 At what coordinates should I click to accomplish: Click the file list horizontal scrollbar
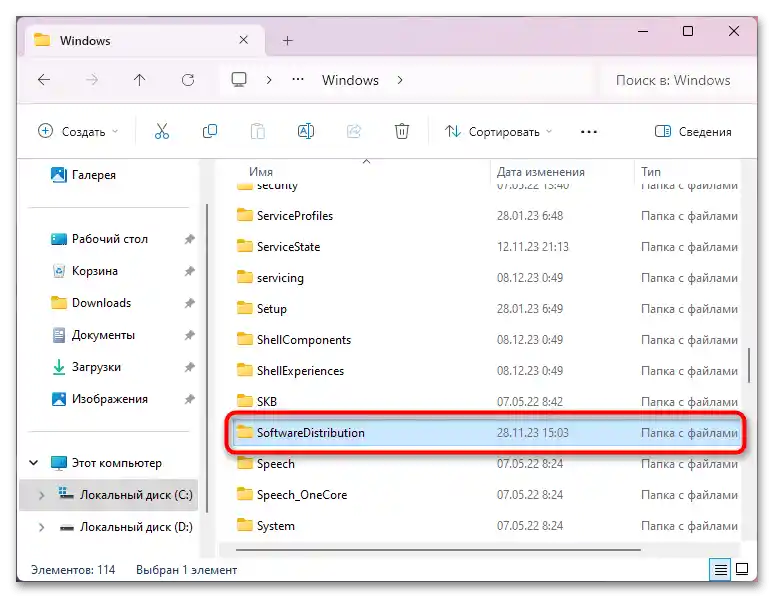tap(438, 550)
